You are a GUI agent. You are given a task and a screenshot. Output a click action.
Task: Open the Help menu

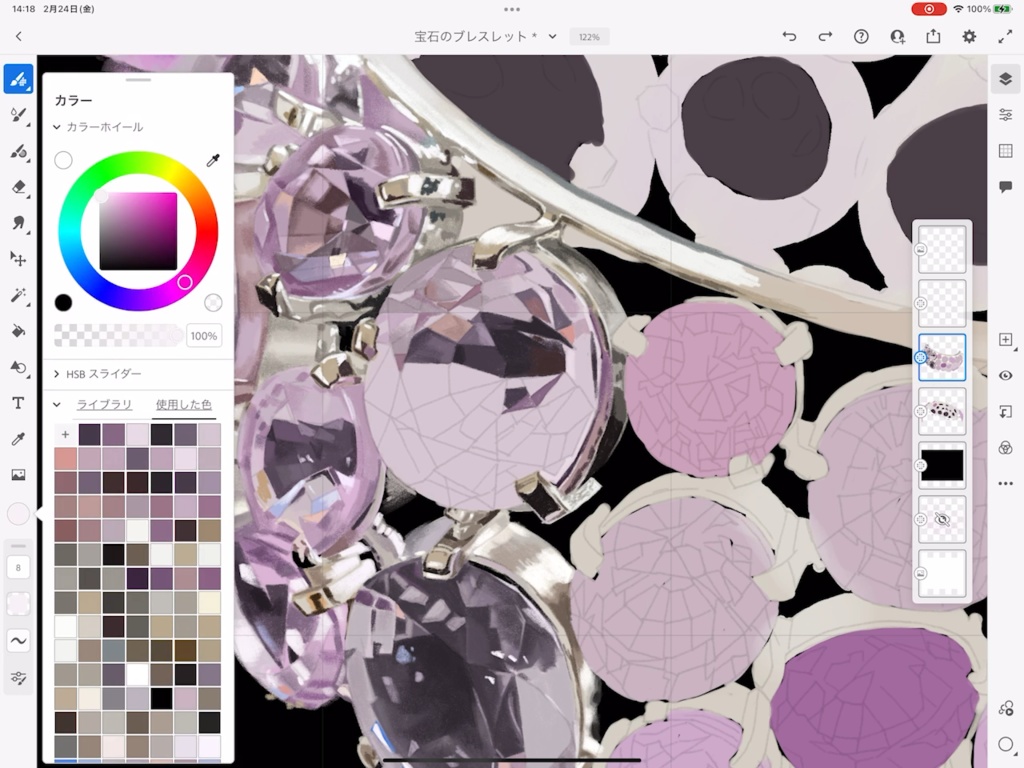point(861,37)
